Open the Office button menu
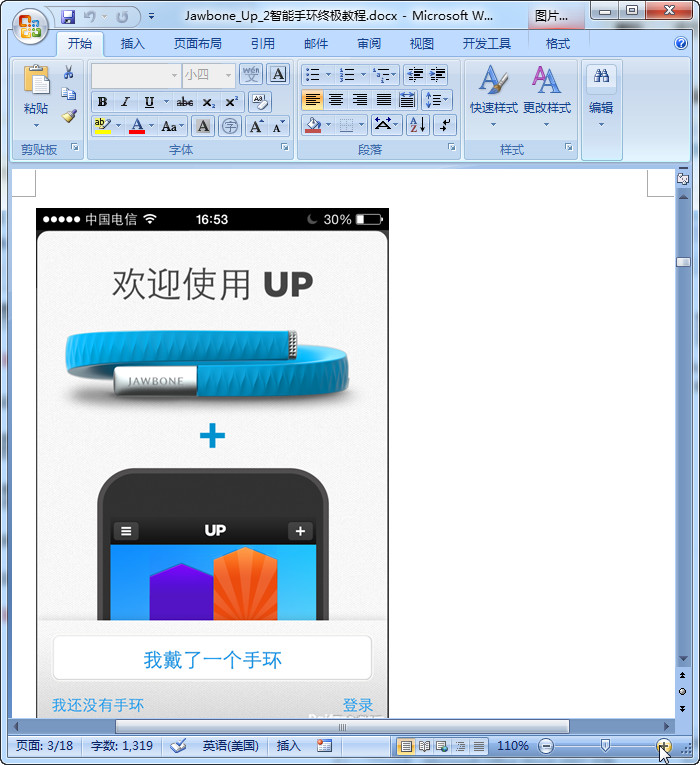 click(x=30, y=26)
